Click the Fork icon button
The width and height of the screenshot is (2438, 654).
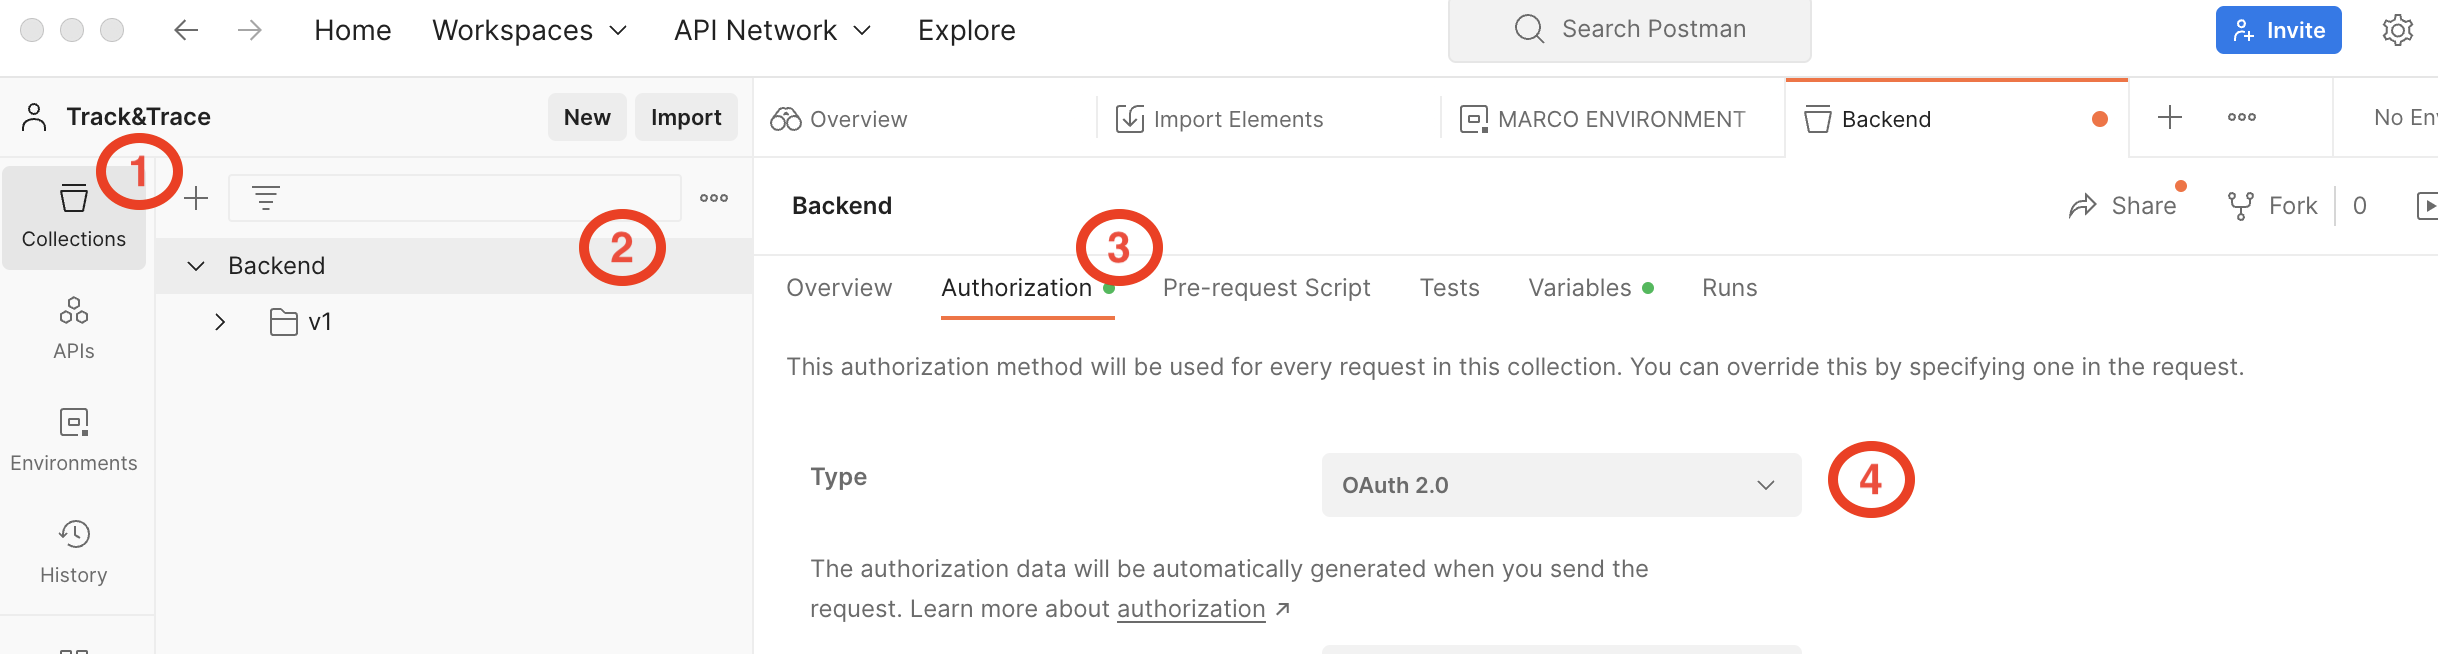[2241, 206]
